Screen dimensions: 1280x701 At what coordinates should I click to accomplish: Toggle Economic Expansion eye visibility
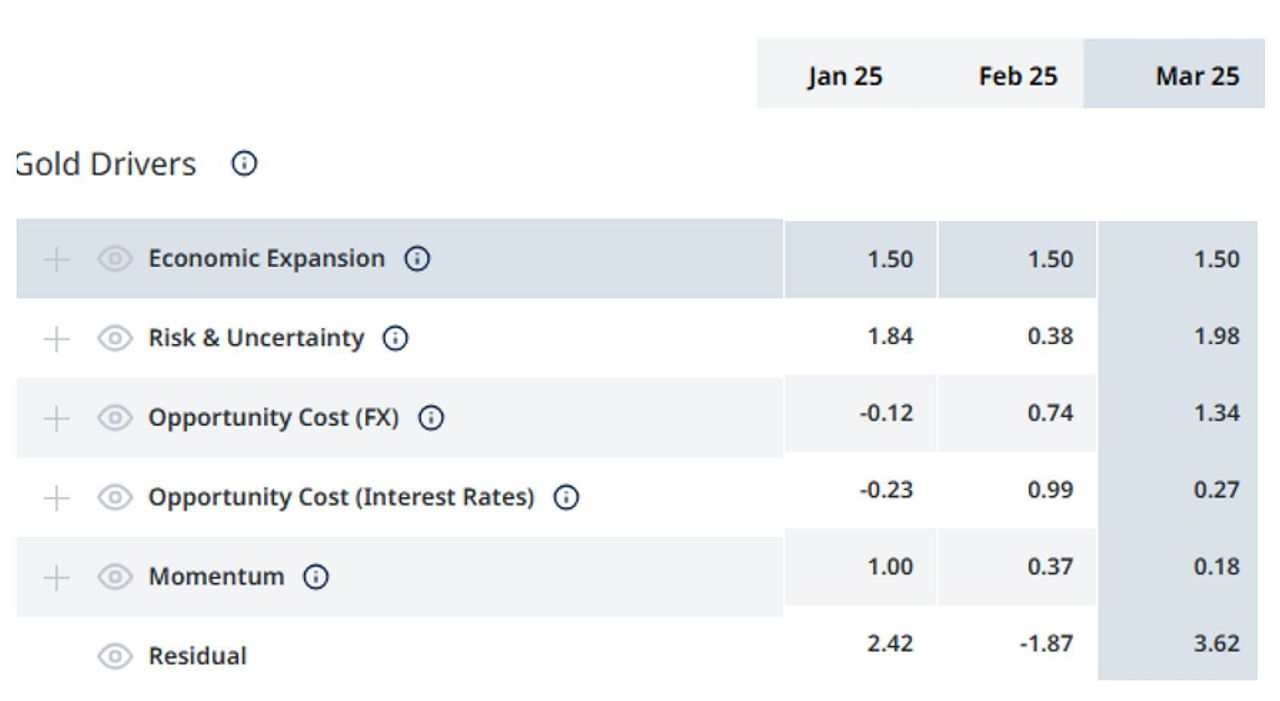(x=115, y=259)
